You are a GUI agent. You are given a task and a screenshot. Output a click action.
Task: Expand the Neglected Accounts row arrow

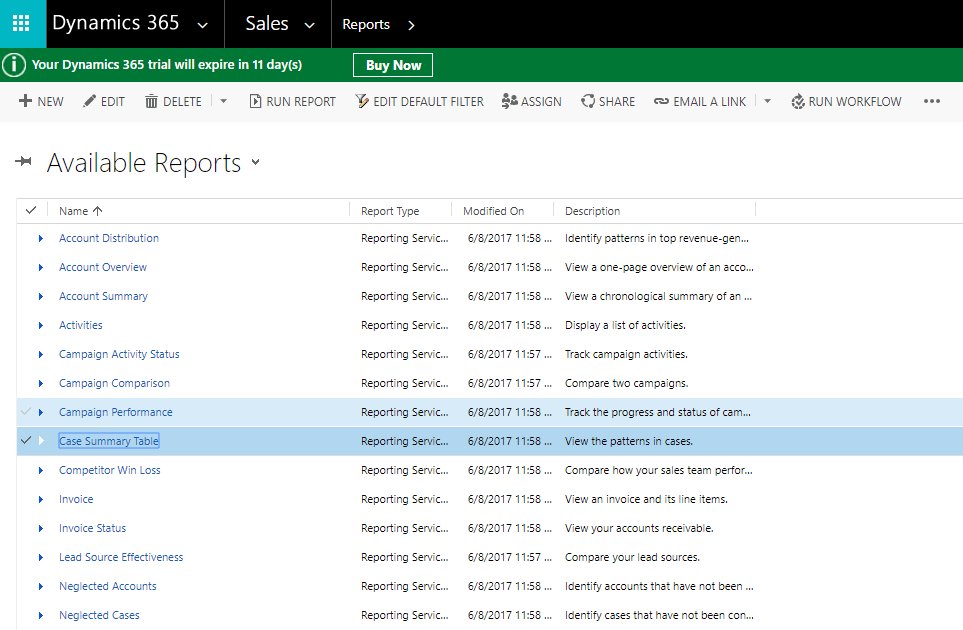point(41,586)
